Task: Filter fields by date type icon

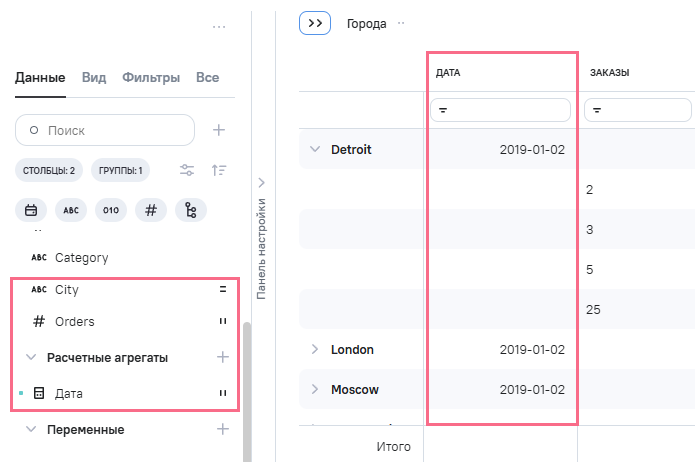Action: pos(31,210)
